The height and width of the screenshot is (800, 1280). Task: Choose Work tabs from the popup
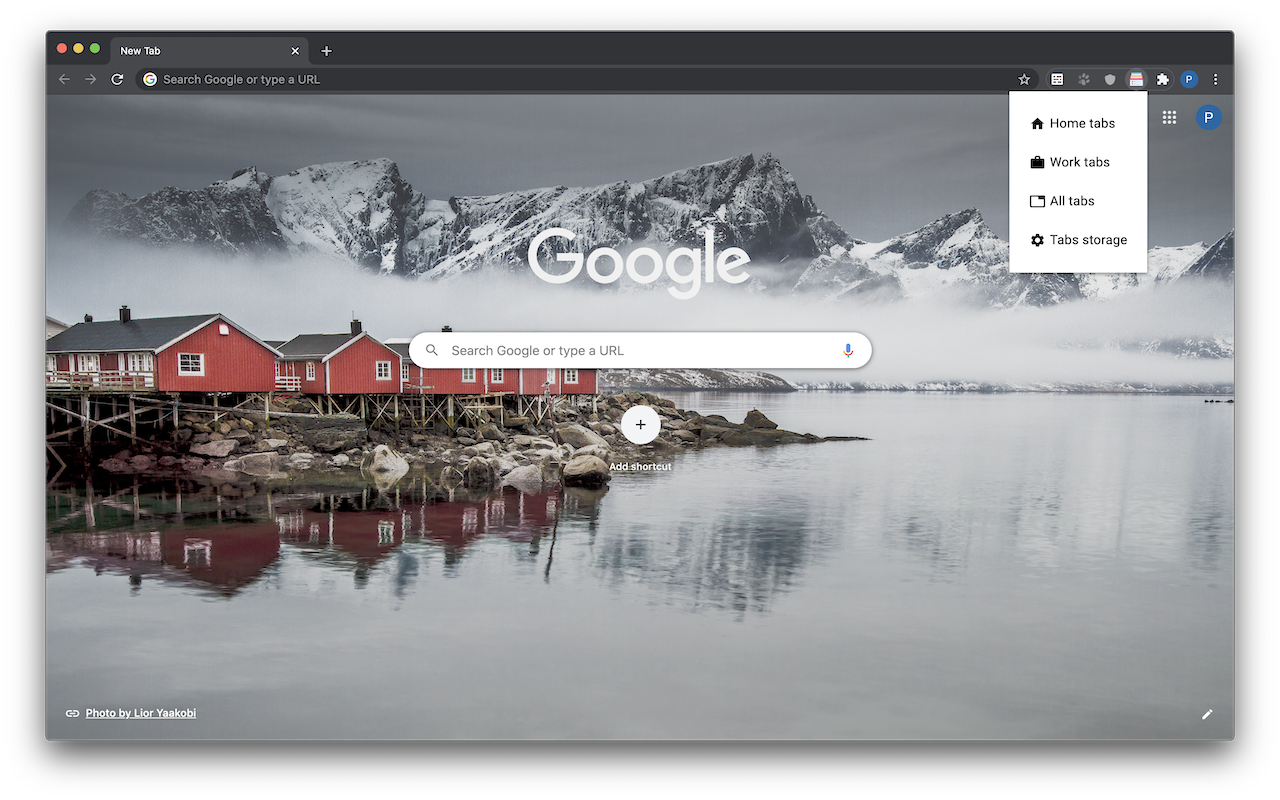[x=1078, y=162]
